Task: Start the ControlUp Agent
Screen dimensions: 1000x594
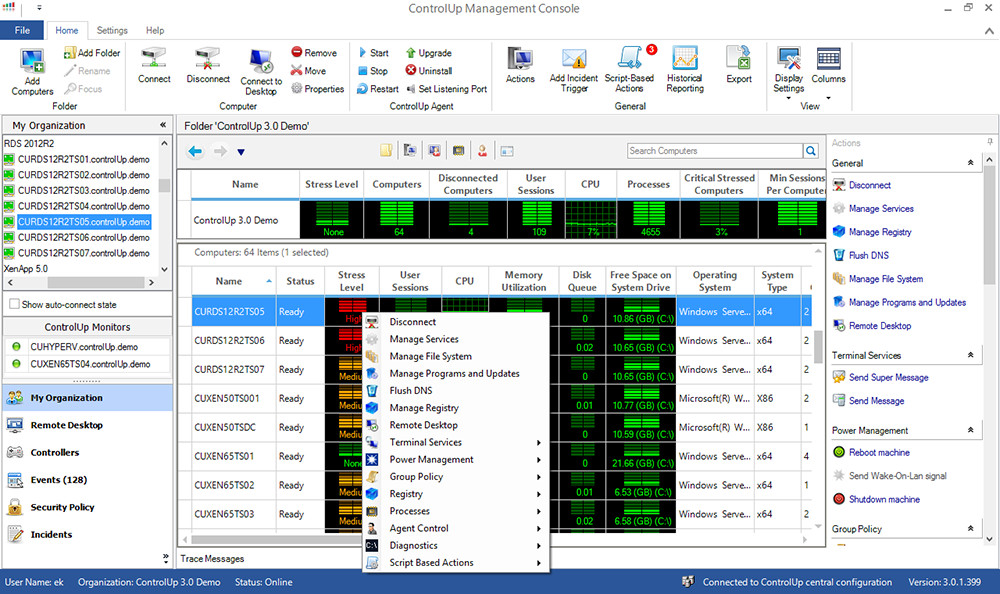Action: tap(373, 53)
